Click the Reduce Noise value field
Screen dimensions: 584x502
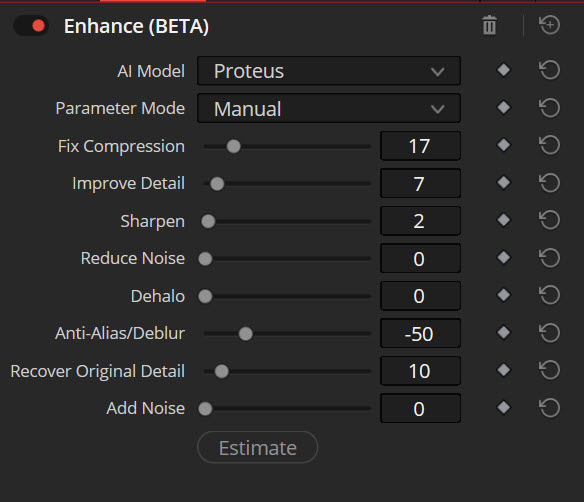[x=420, y=258]
